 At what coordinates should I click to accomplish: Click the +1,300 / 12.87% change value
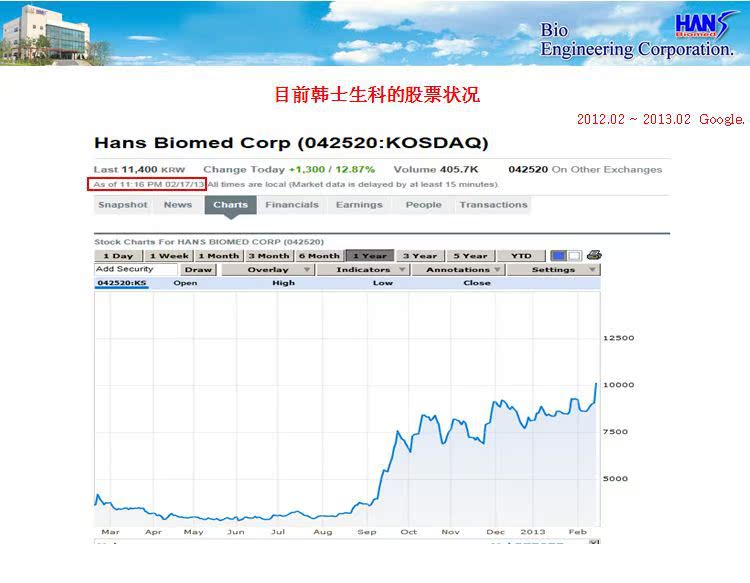pyautogui.click(x=332, y=170)
